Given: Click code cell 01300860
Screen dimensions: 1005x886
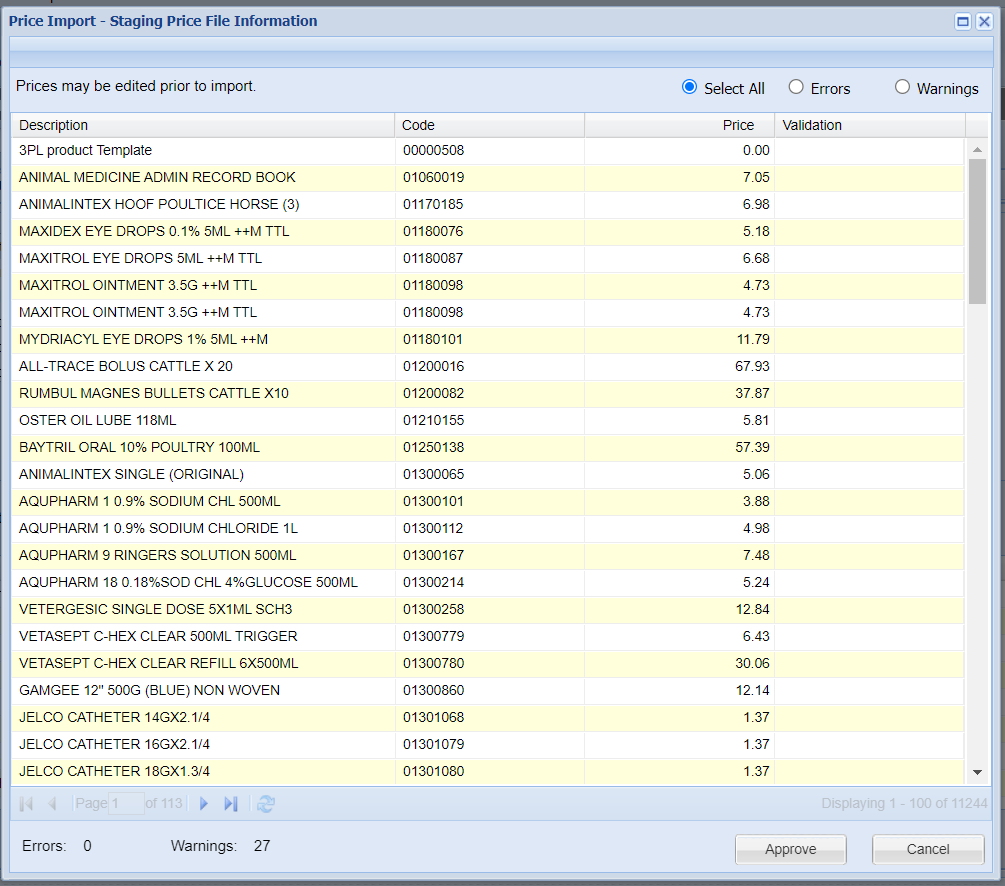Looking at the screenshot, I should (490, 690).
